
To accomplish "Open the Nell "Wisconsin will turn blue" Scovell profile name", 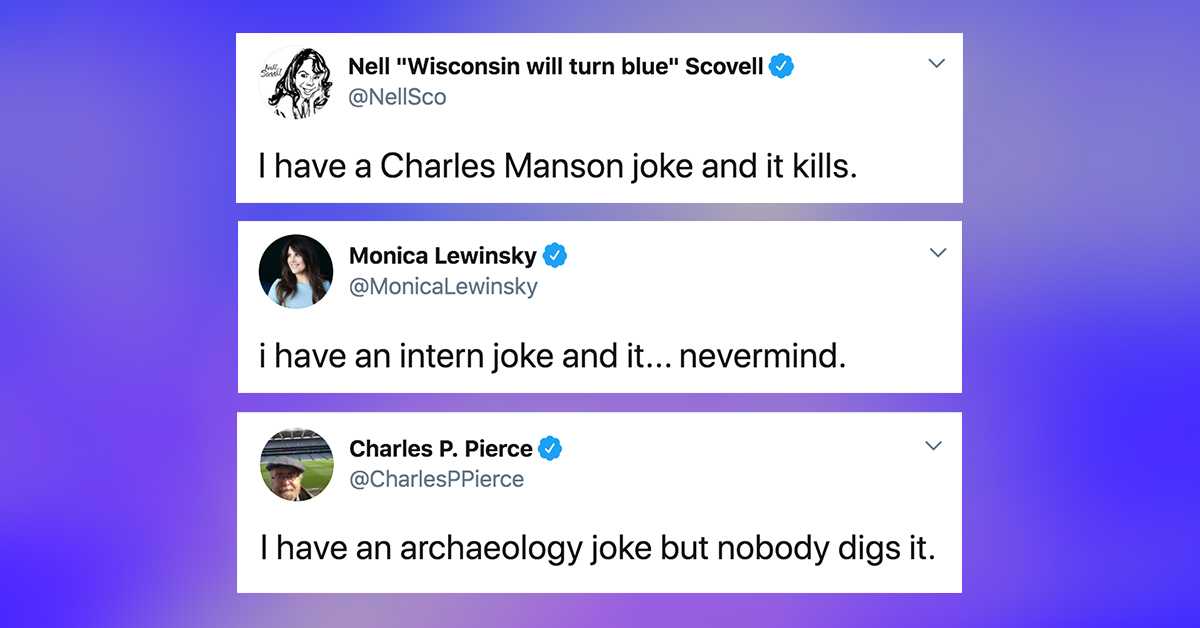I will click(x=555, y=67).
